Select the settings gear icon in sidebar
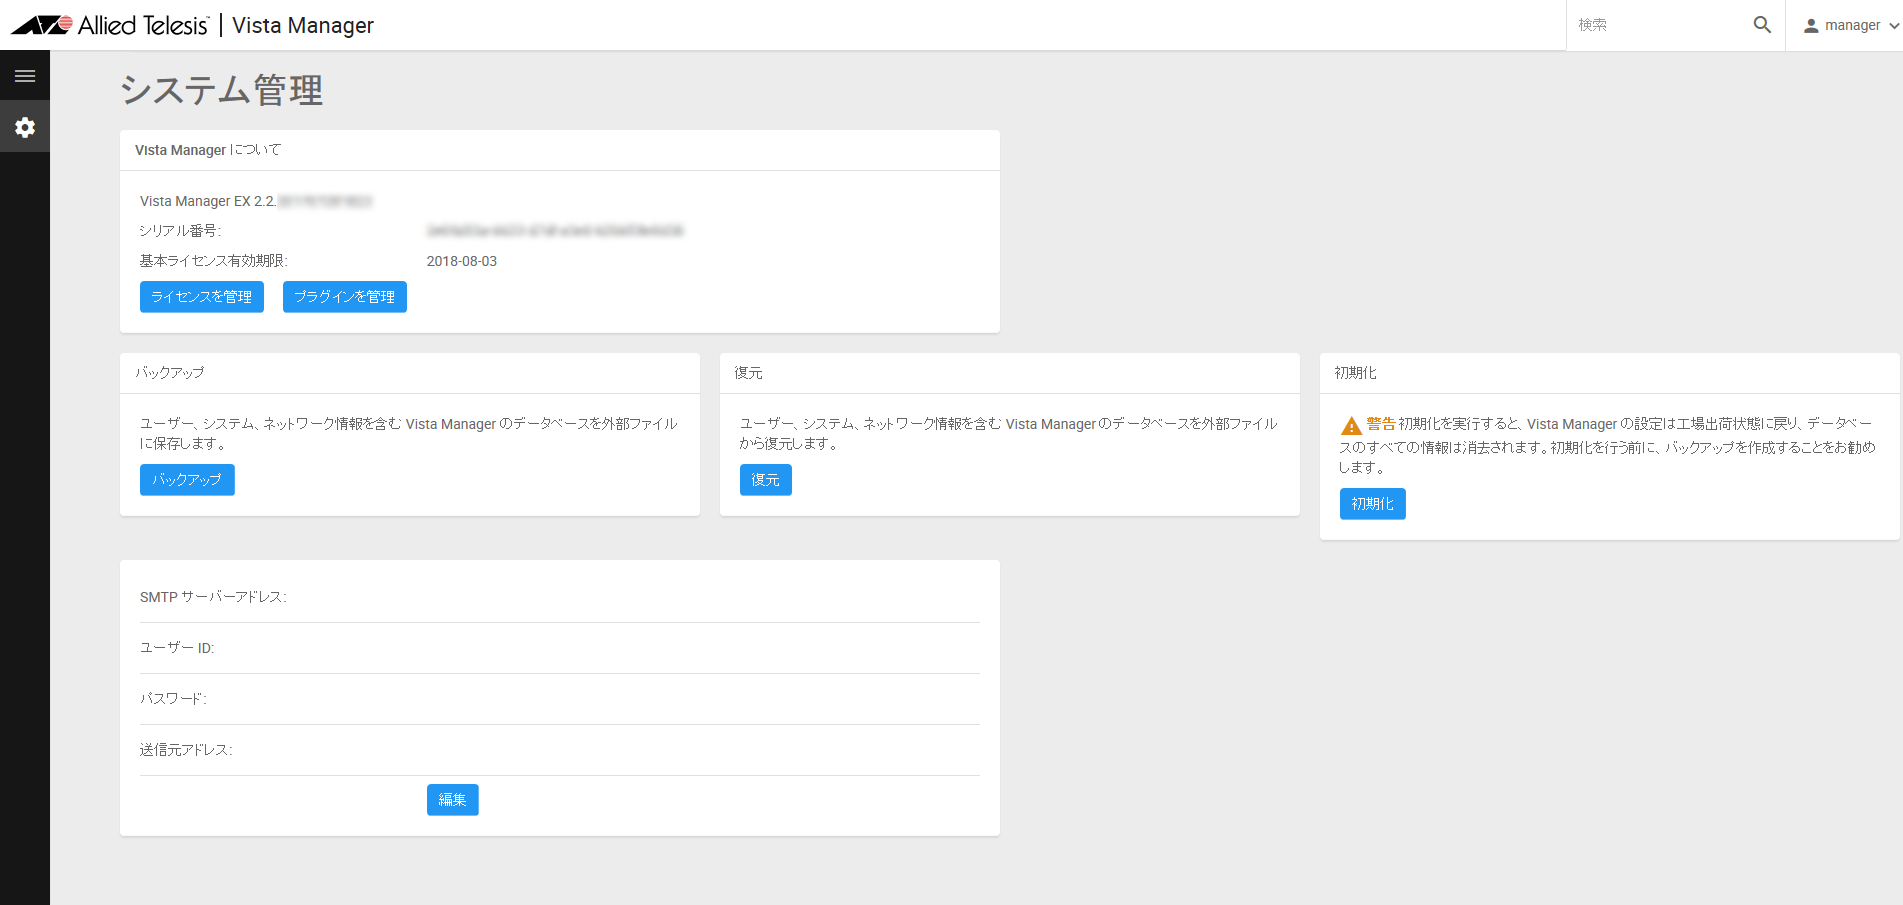The height and width of the screenshot is (905, 1903). [x=25, y=127]
